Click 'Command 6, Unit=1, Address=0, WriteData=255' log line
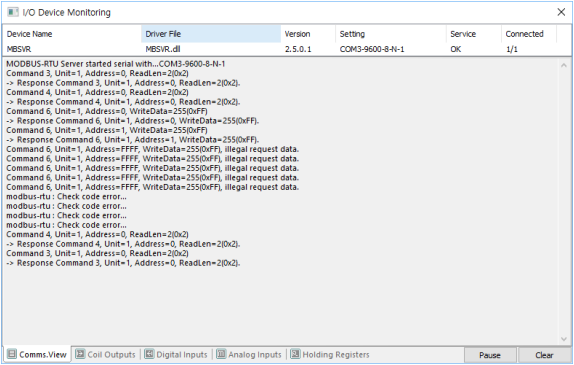This screenshot has height=365, width=574. 107,111
